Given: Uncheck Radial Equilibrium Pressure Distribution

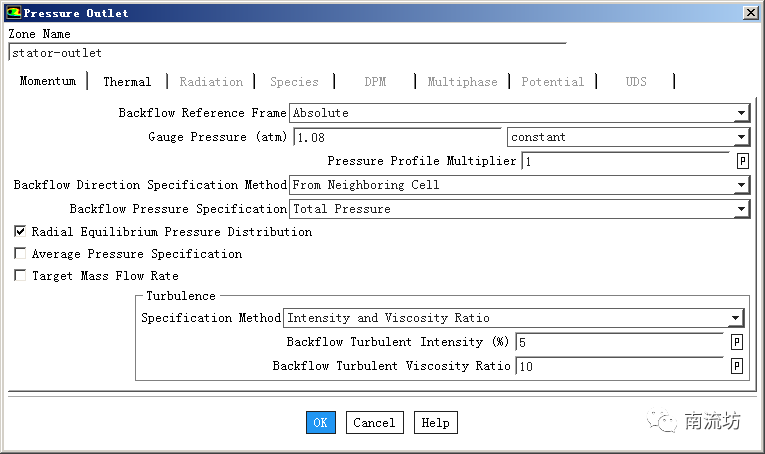Looking at the screenshot, I should [20, 231].
